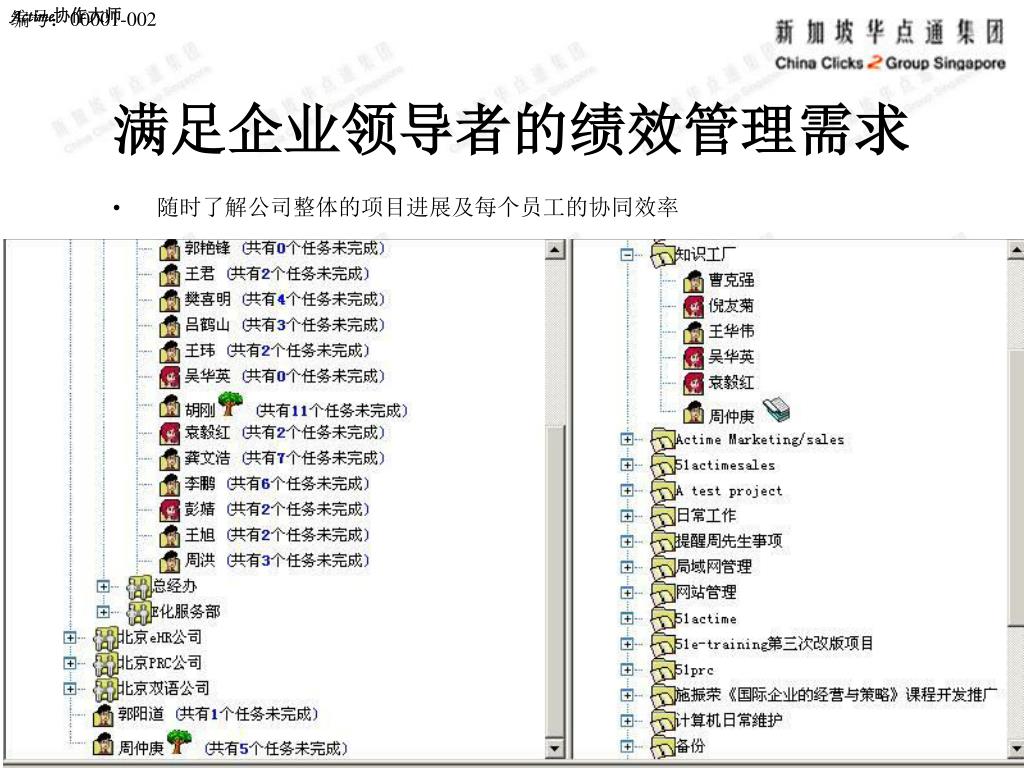The image size is (1024, 768).
Task: Click the 北京双语公司 company group icon
Action: coord(106,689)
